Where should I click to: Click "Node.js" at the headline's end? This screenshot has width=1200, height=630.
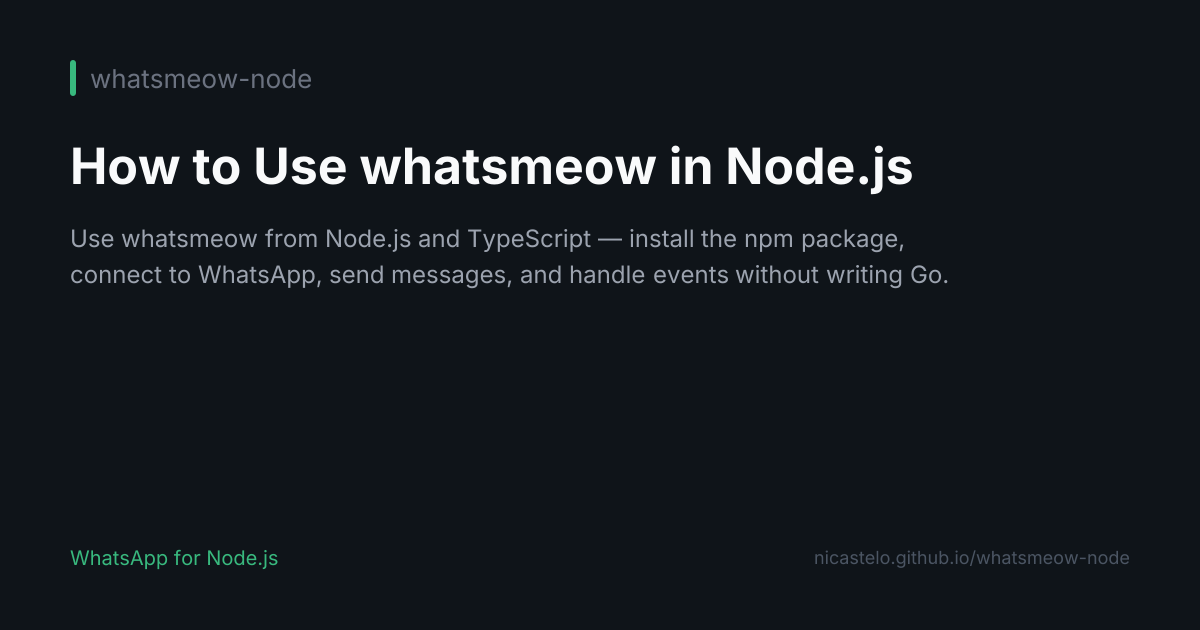pyautogui.click(x=819, y=166)
